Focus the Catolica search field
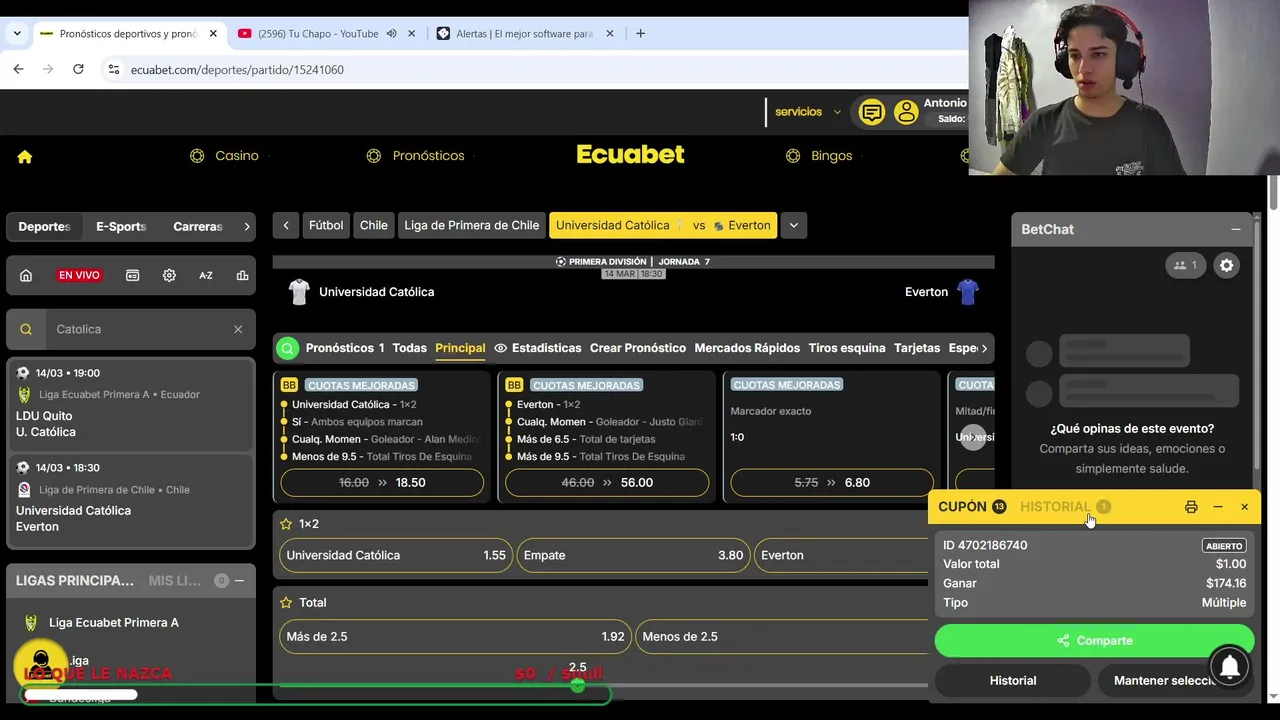This screenshot has height=720, width=1280. (x=140, y=329)
